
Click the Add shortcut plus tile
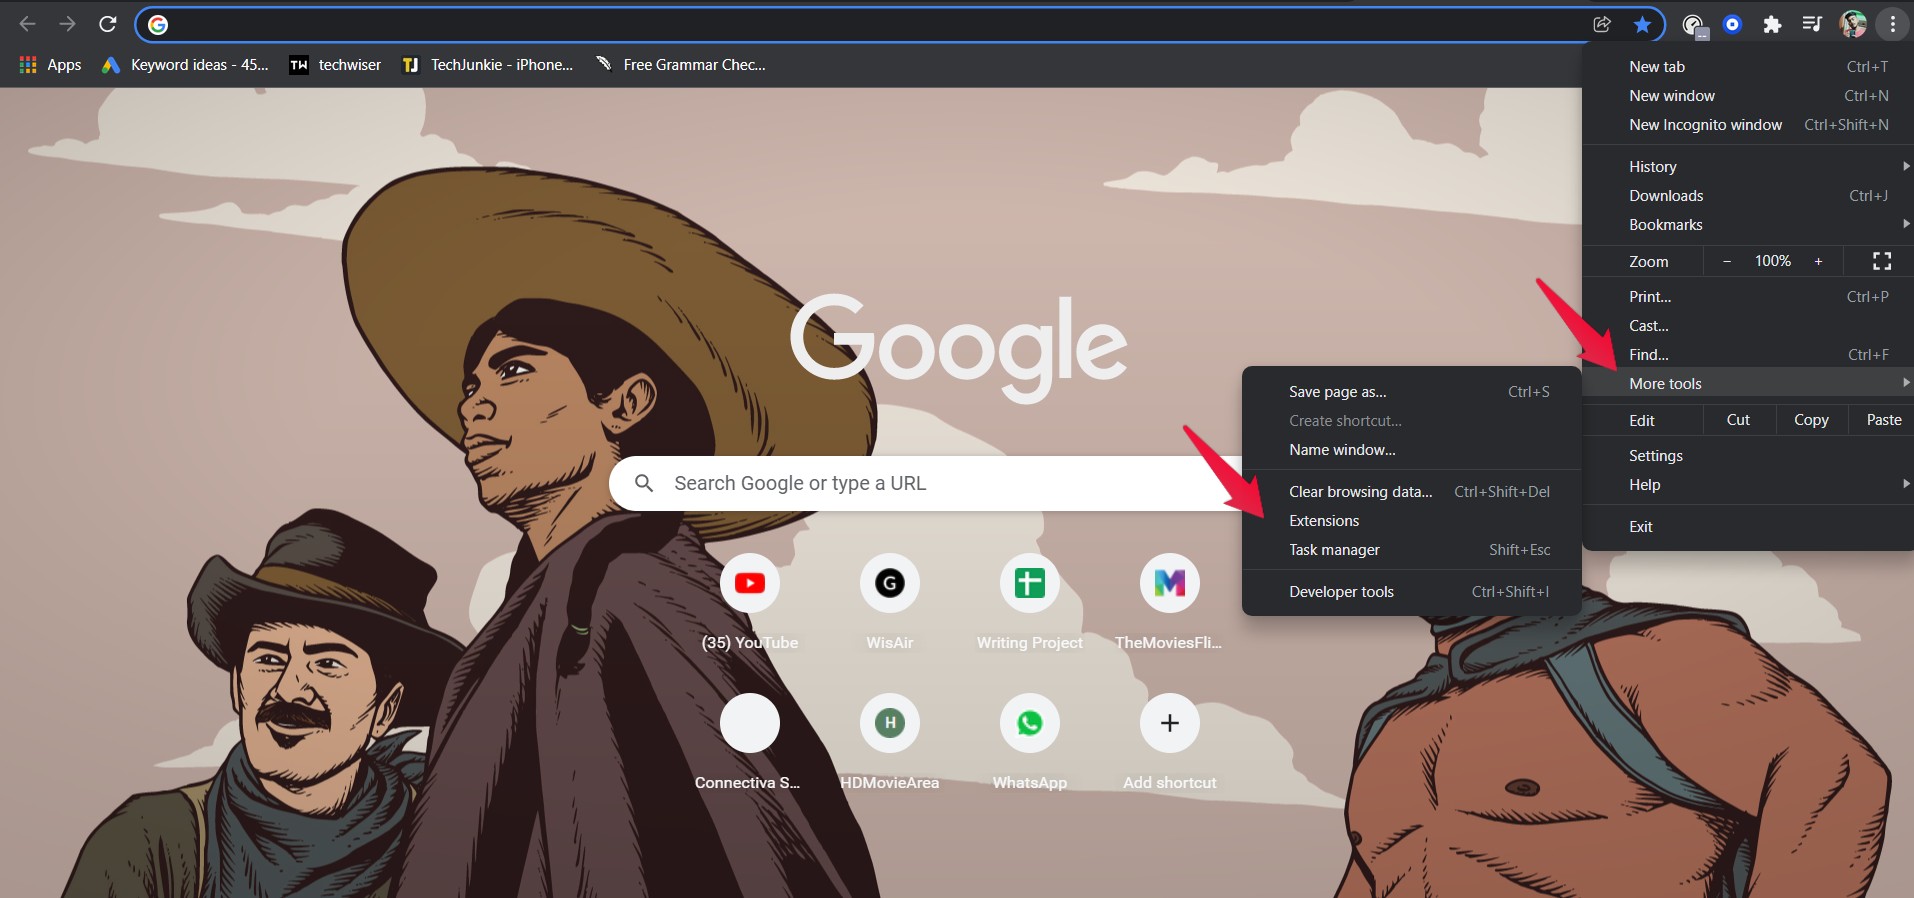click(x=1170, y=743)
